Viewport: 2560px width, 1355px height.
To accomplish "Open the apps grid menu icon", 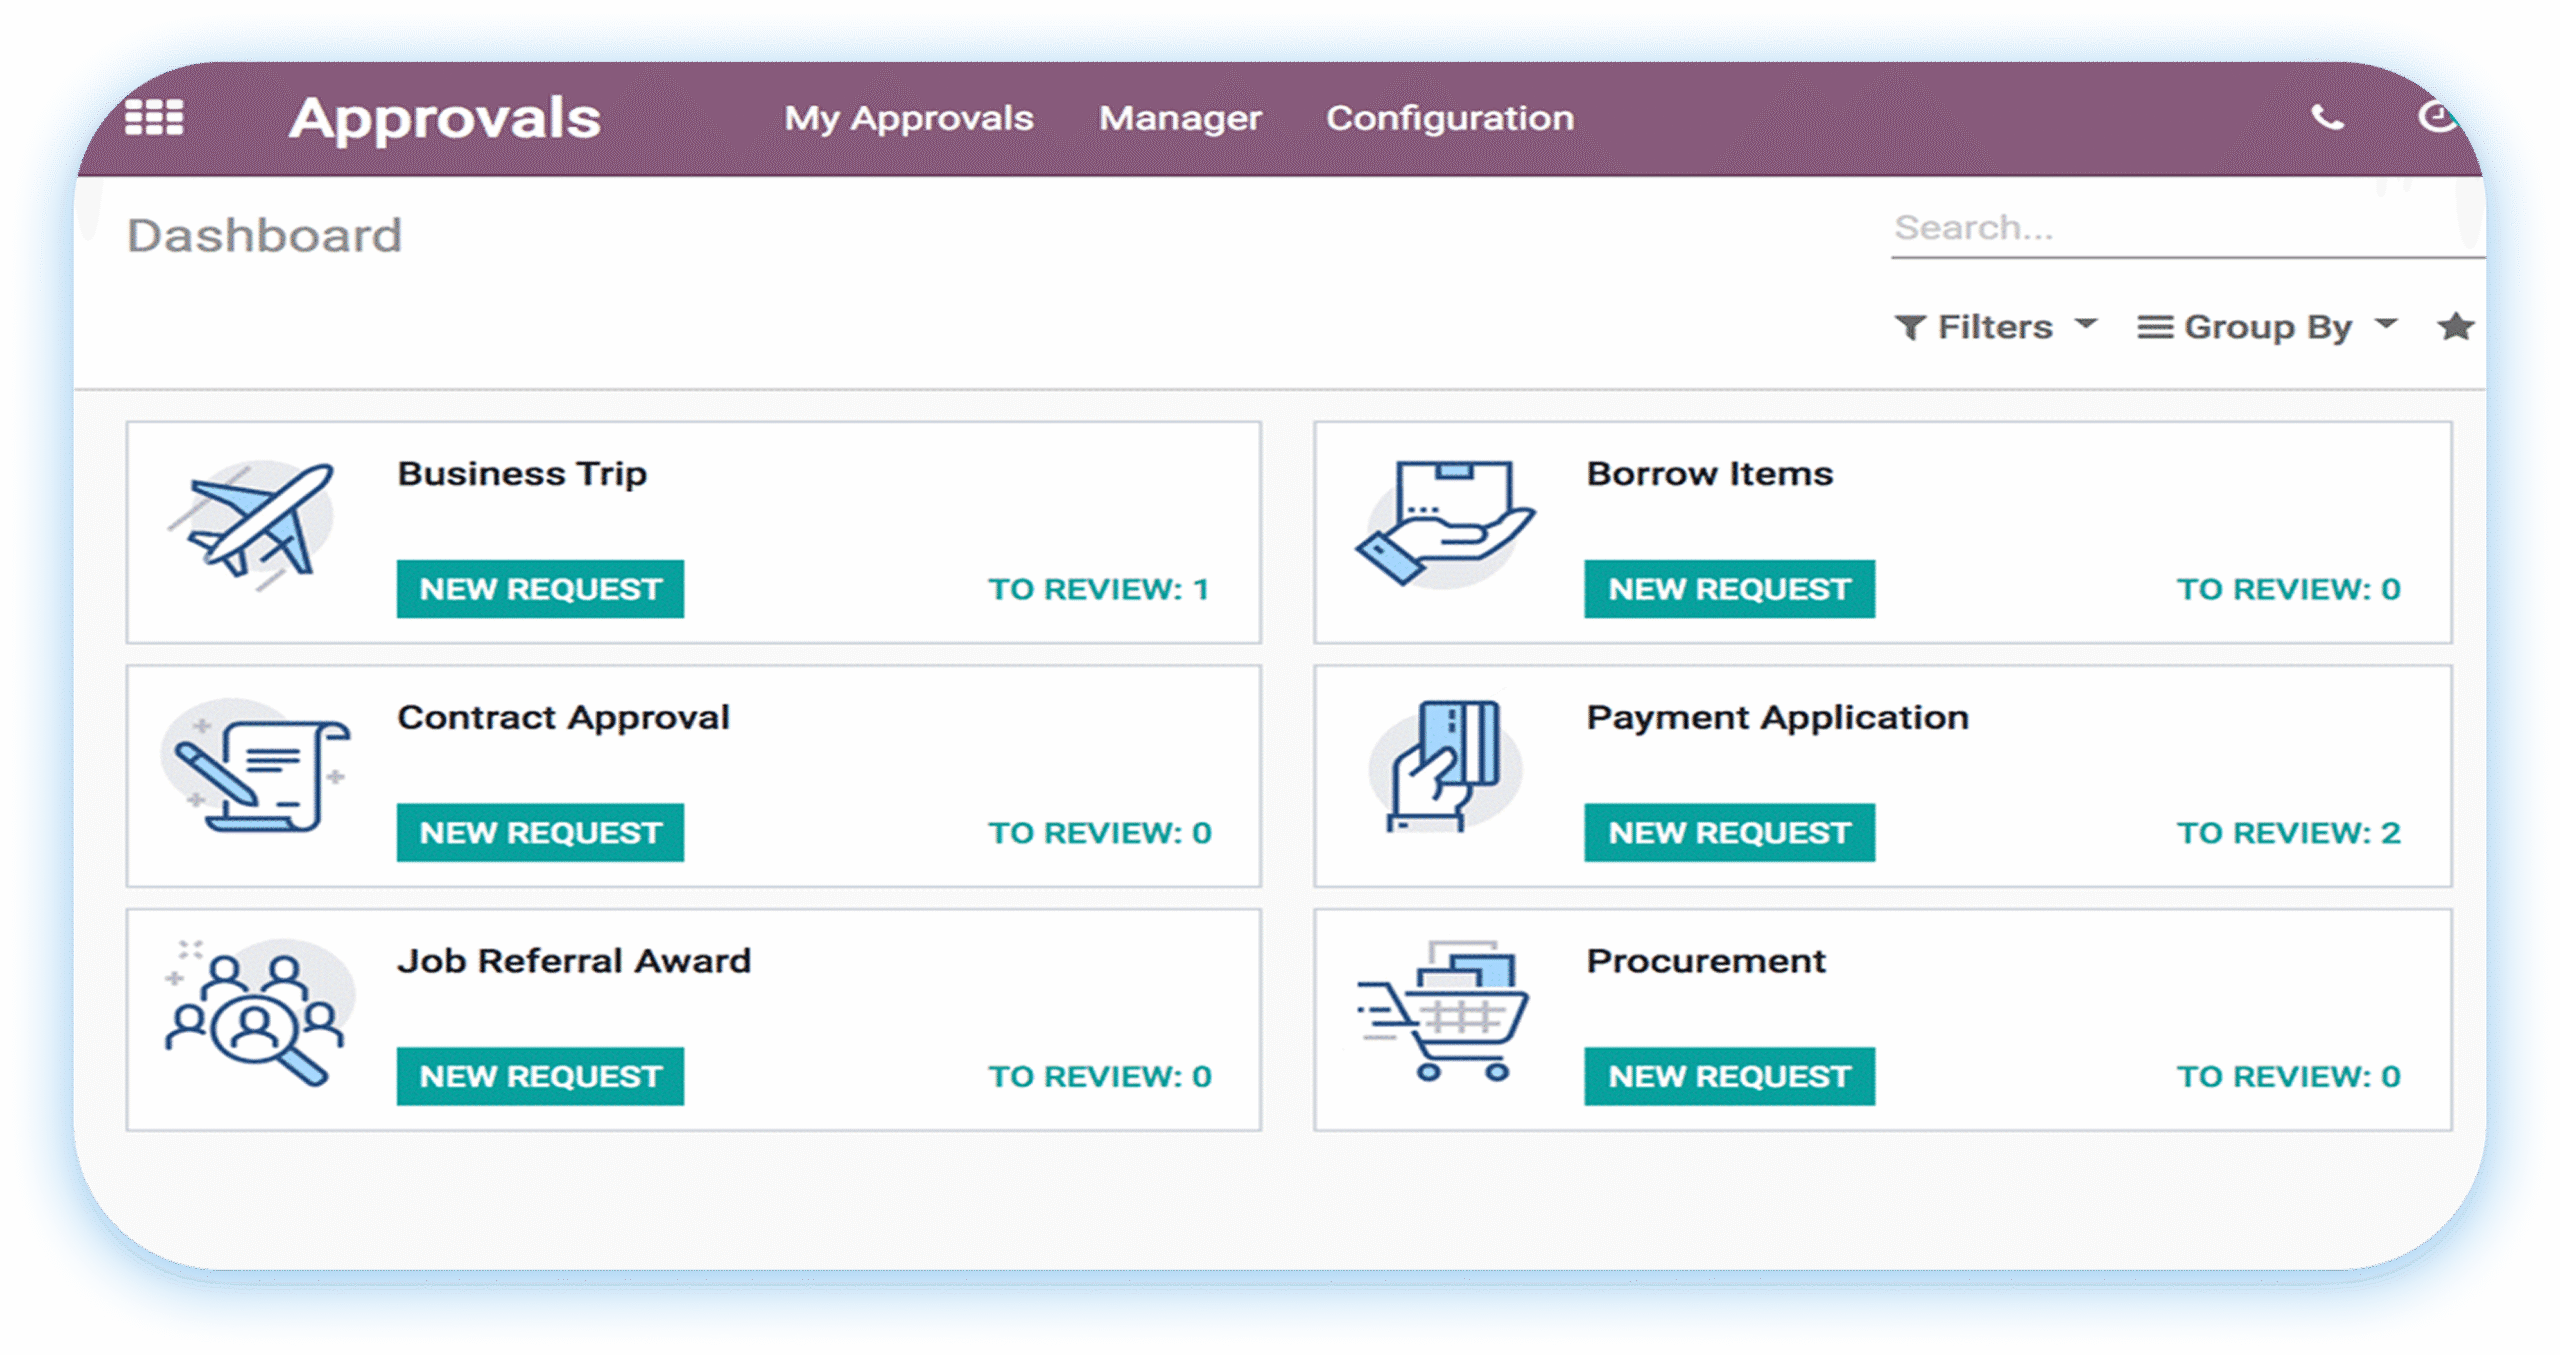I will tap(154, 117).
